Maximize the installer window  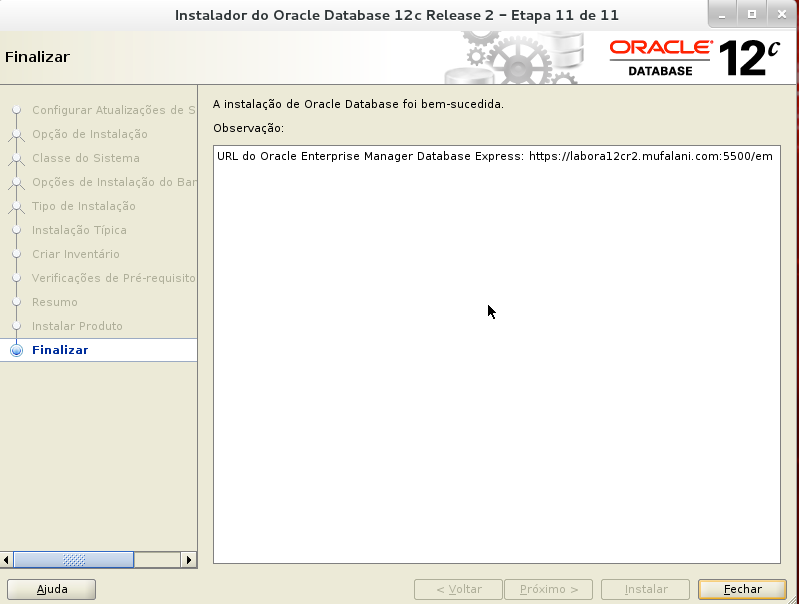752,15
